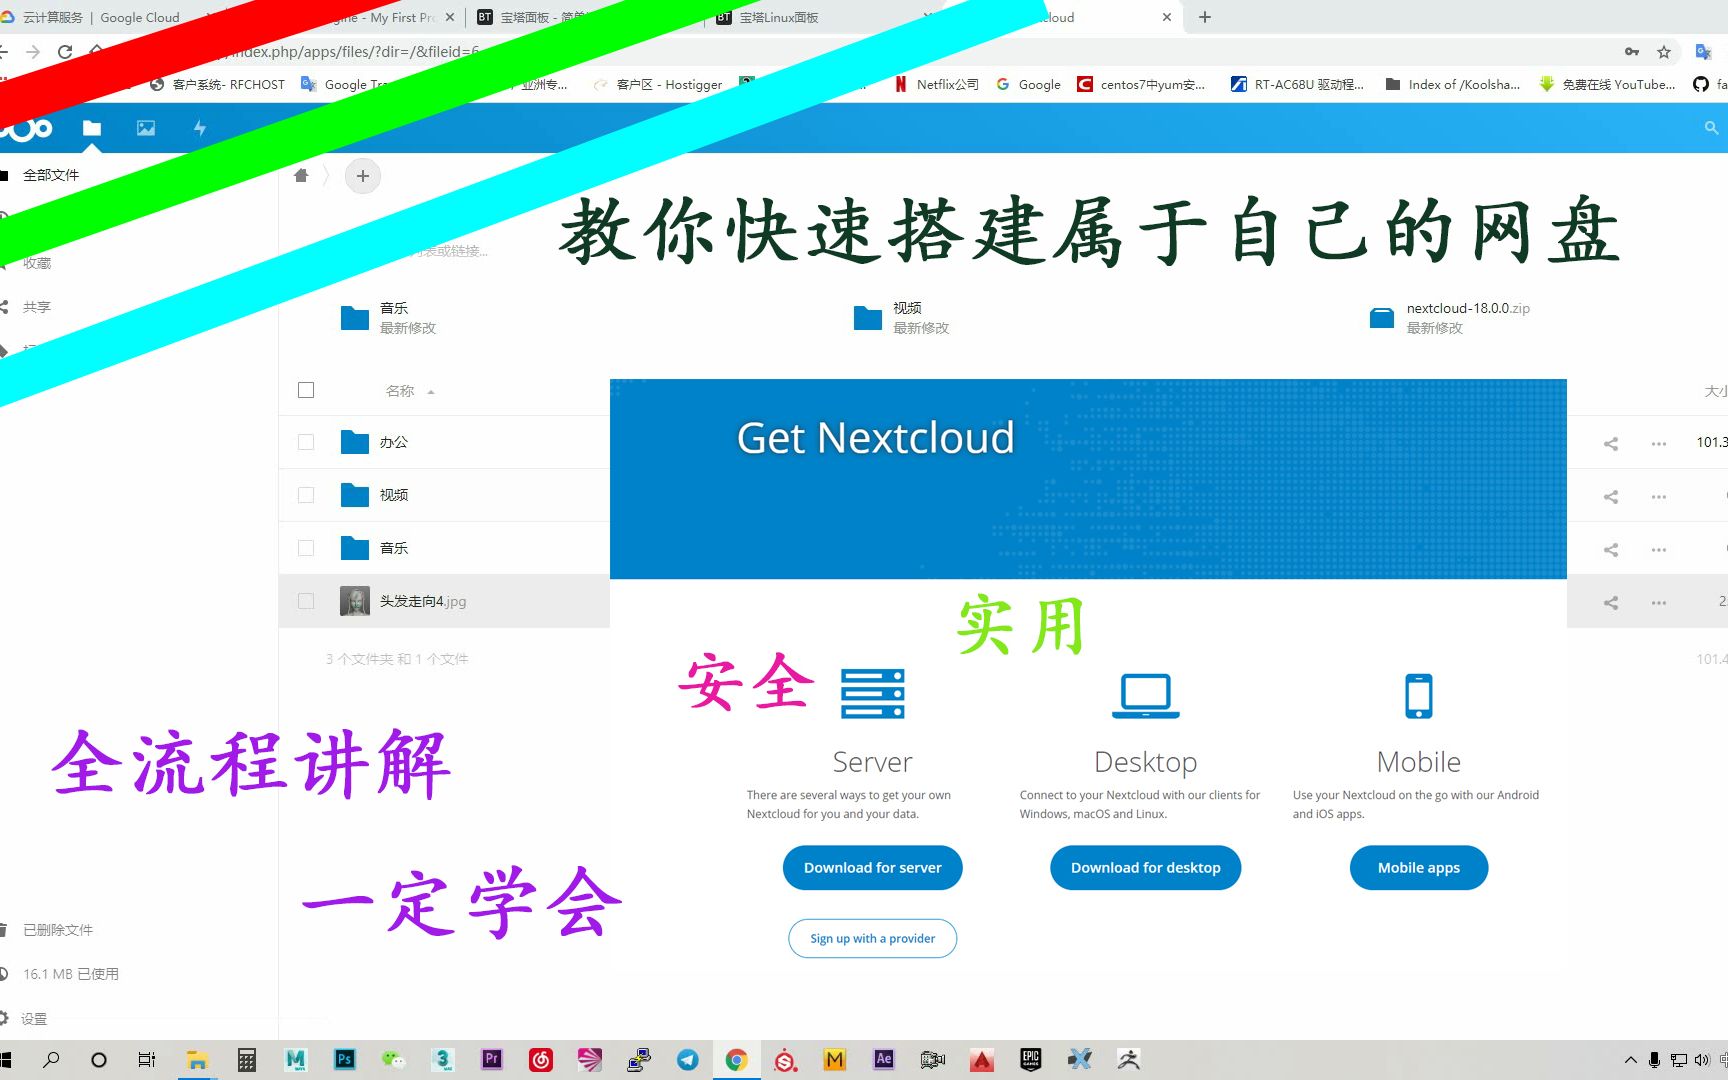1728x1080 pixels.
Task: Expand hidden system tray icons chevron
Action: [1631, 1060]
